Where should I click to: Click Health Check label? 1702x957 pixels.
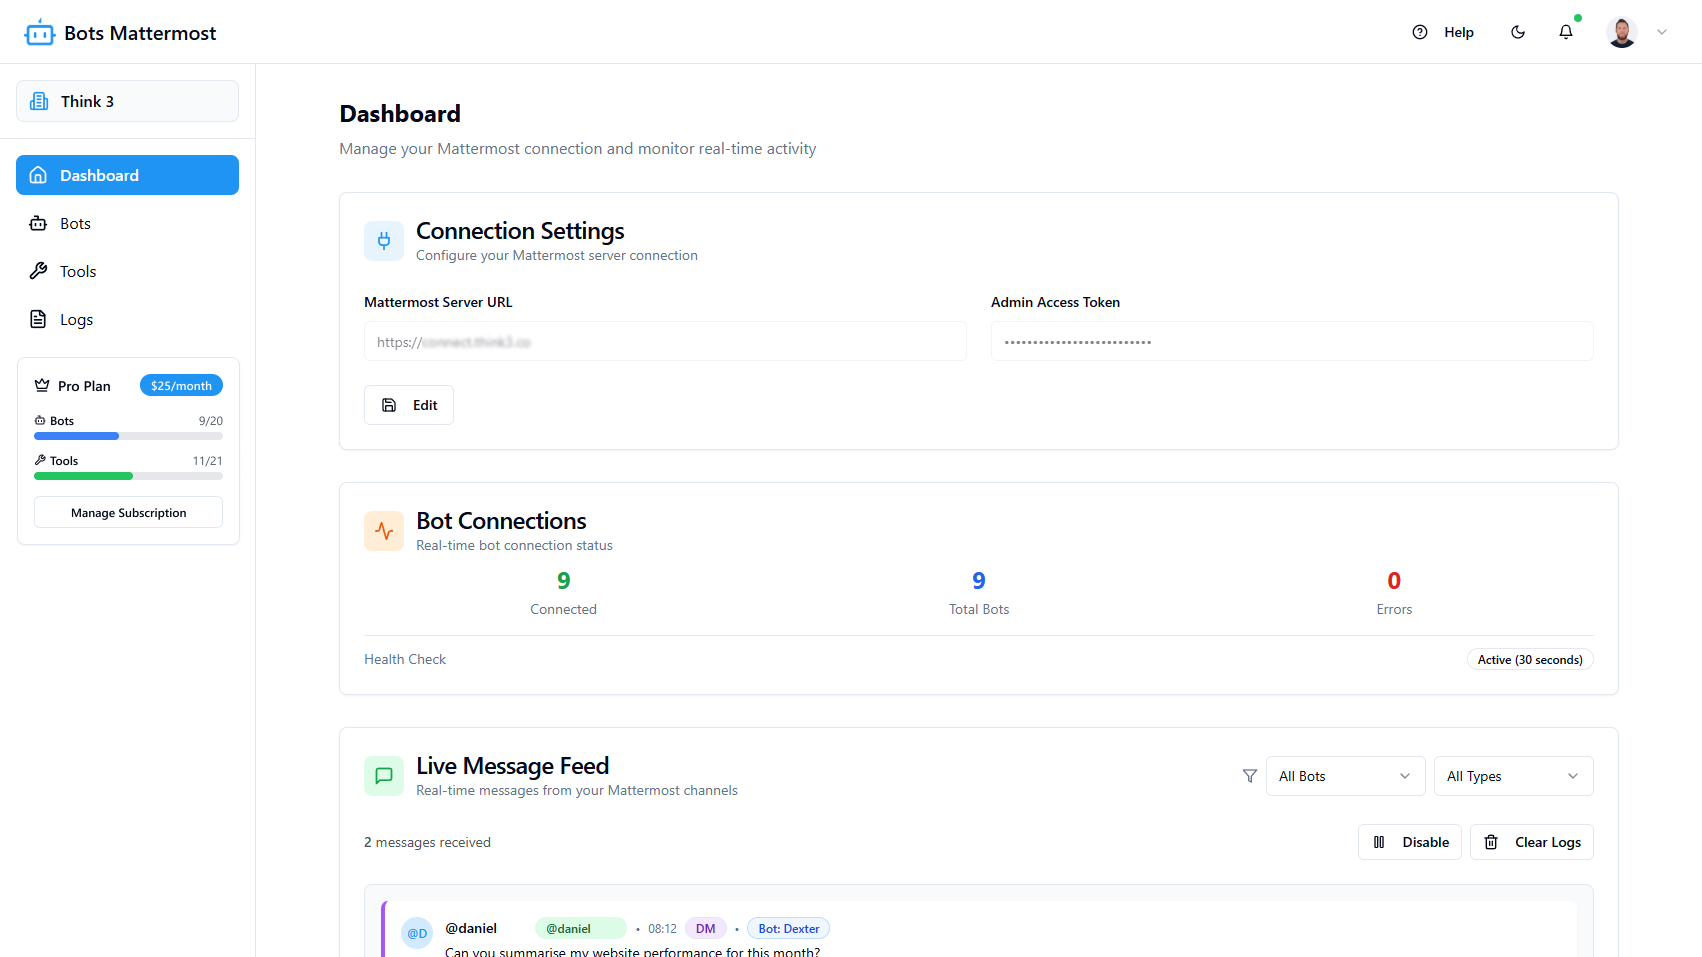click(405, 659)
